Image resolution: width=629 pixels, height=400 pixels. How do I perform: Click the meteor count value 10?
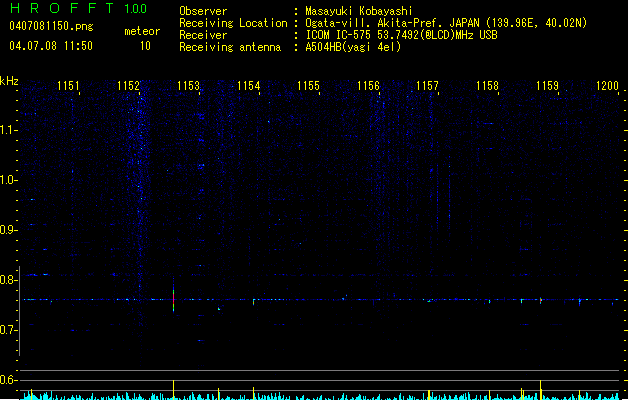pos(145,46)
